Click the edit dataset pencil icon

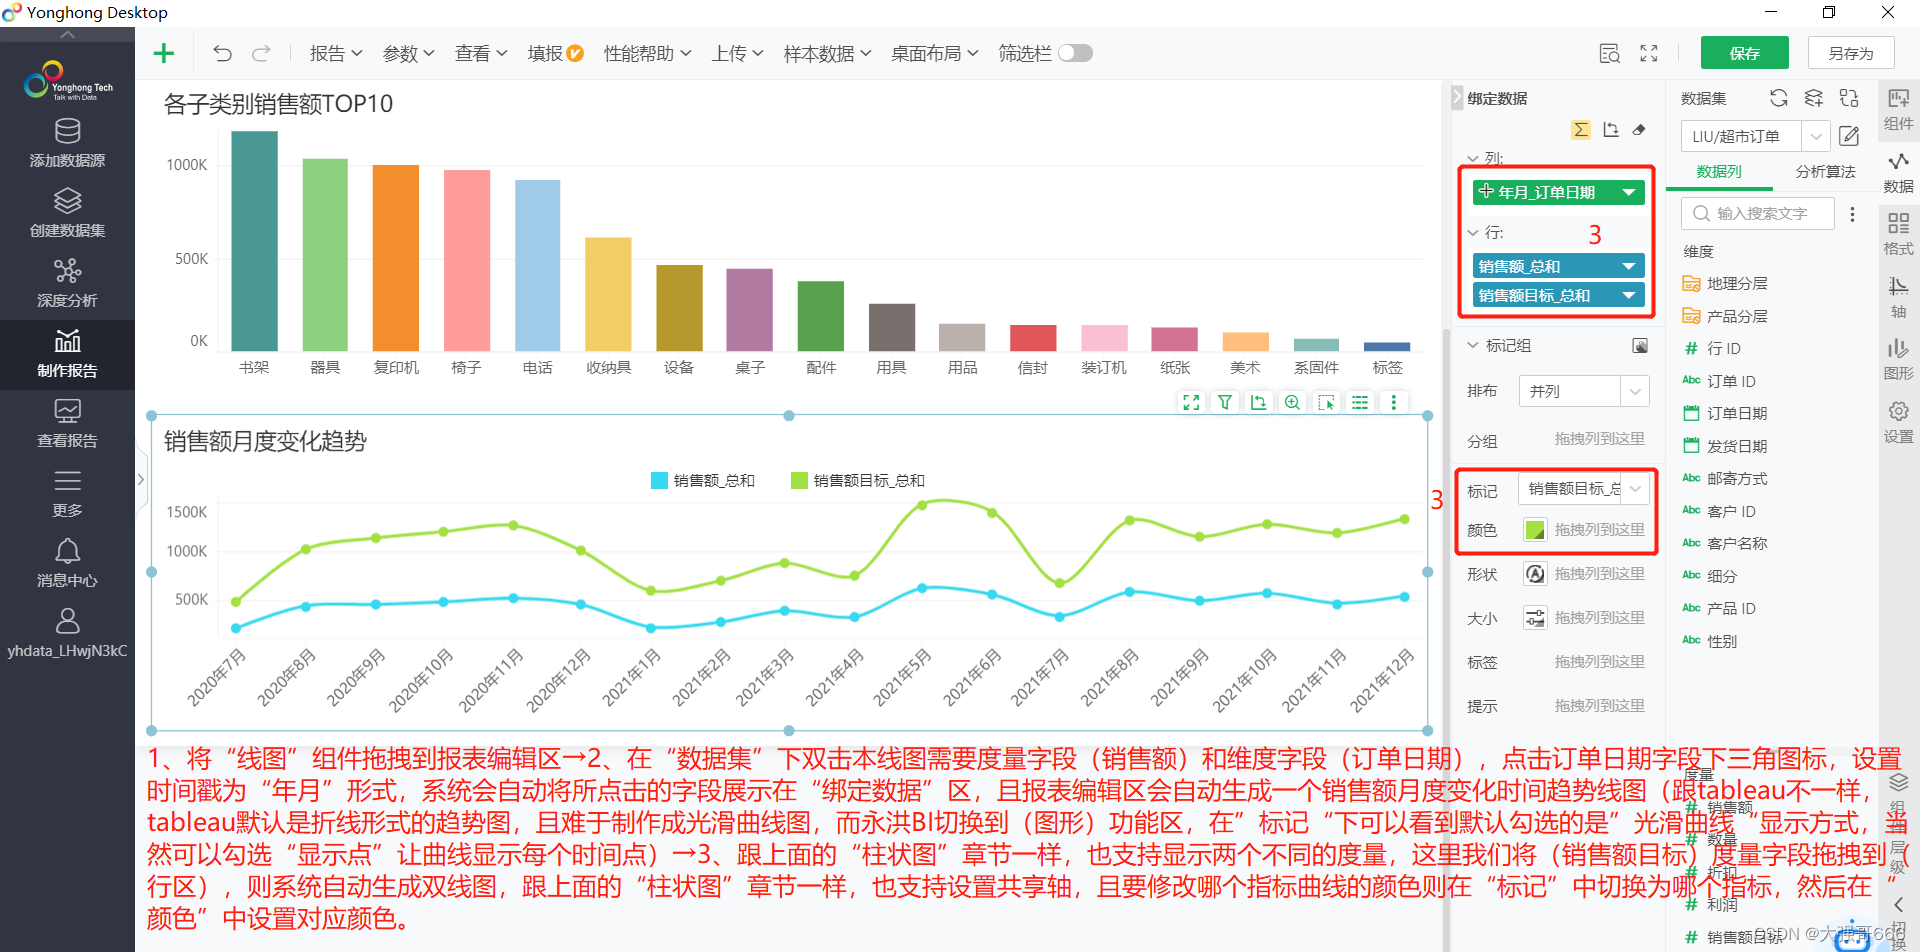[x=1849, y=136]
